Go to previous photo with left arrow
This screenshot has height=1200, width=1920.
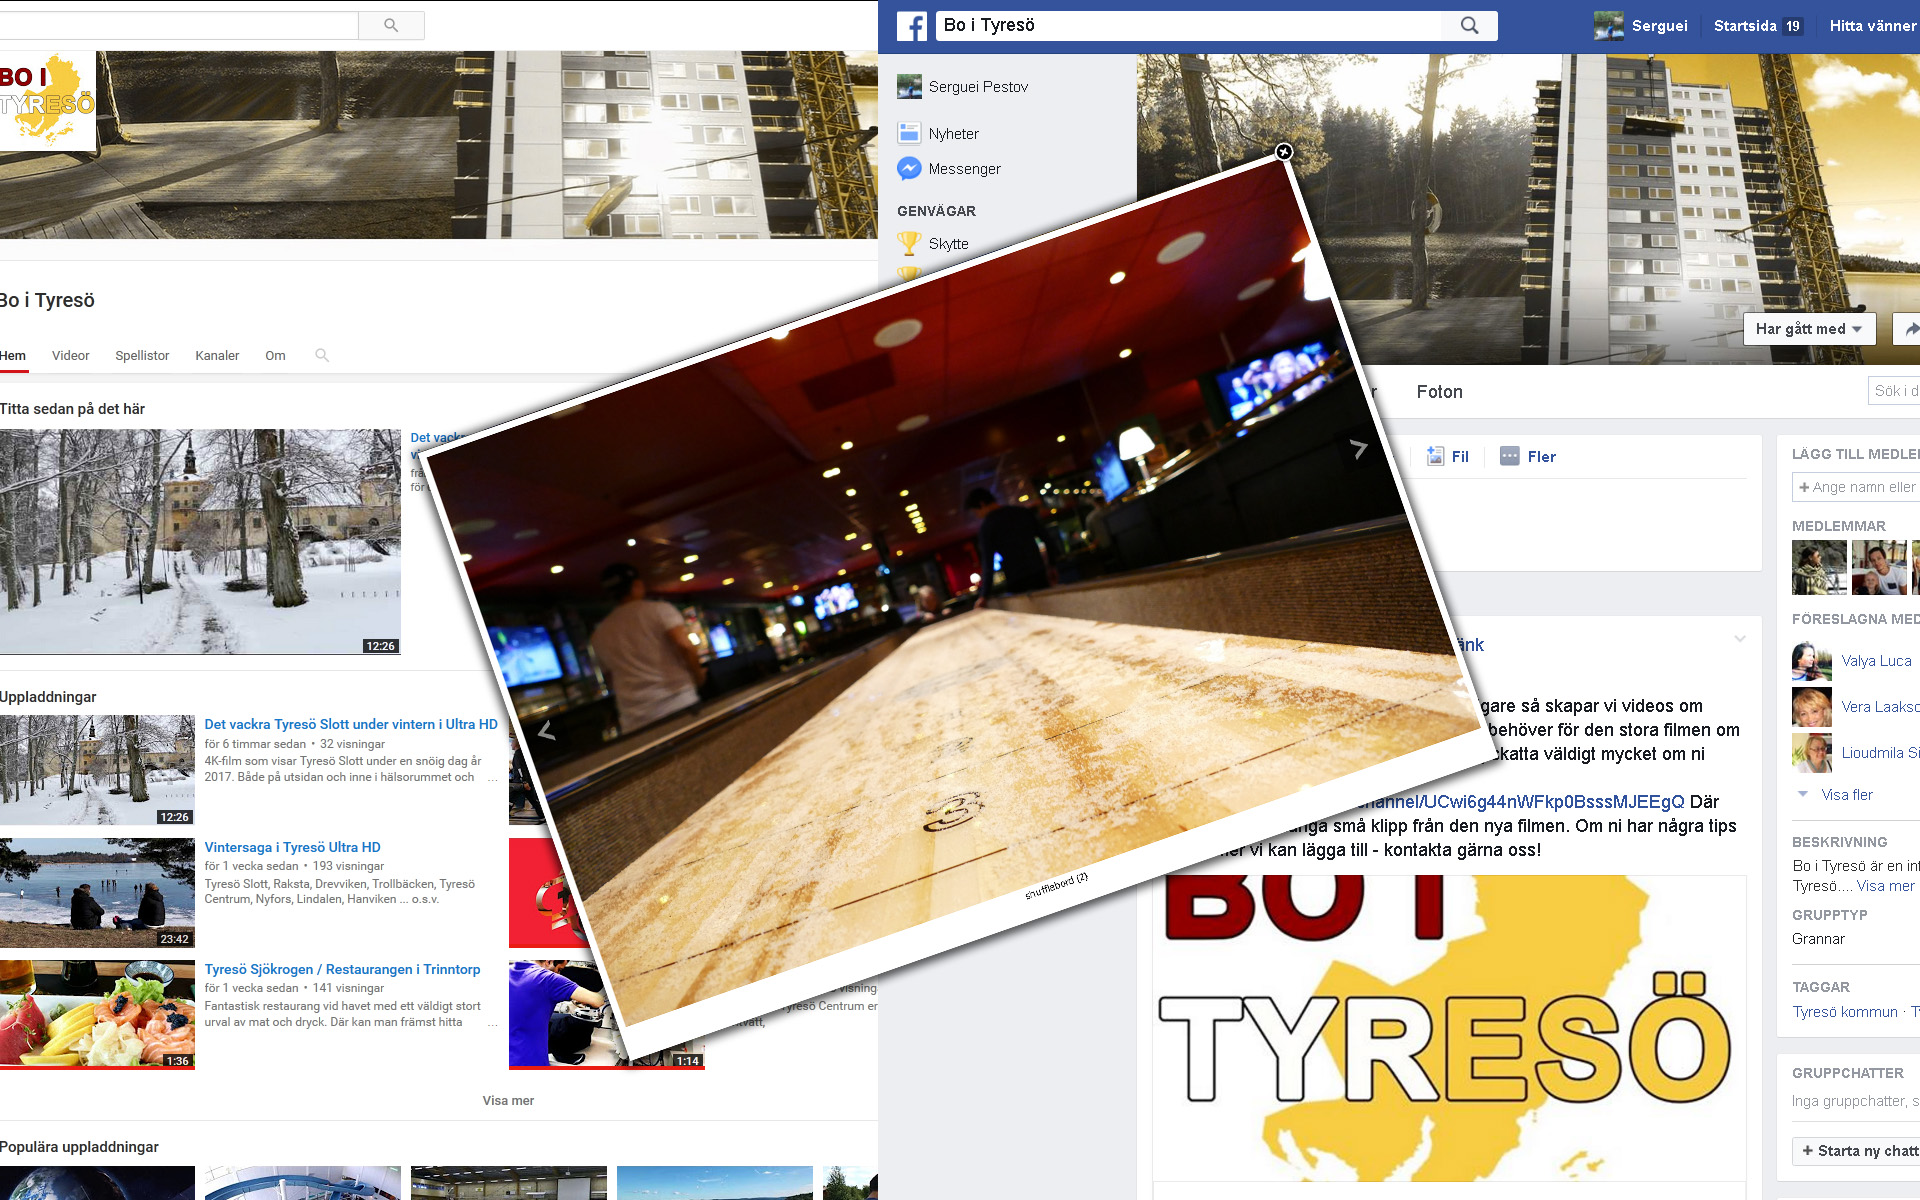pyautogui.click(x=546, y=731)
